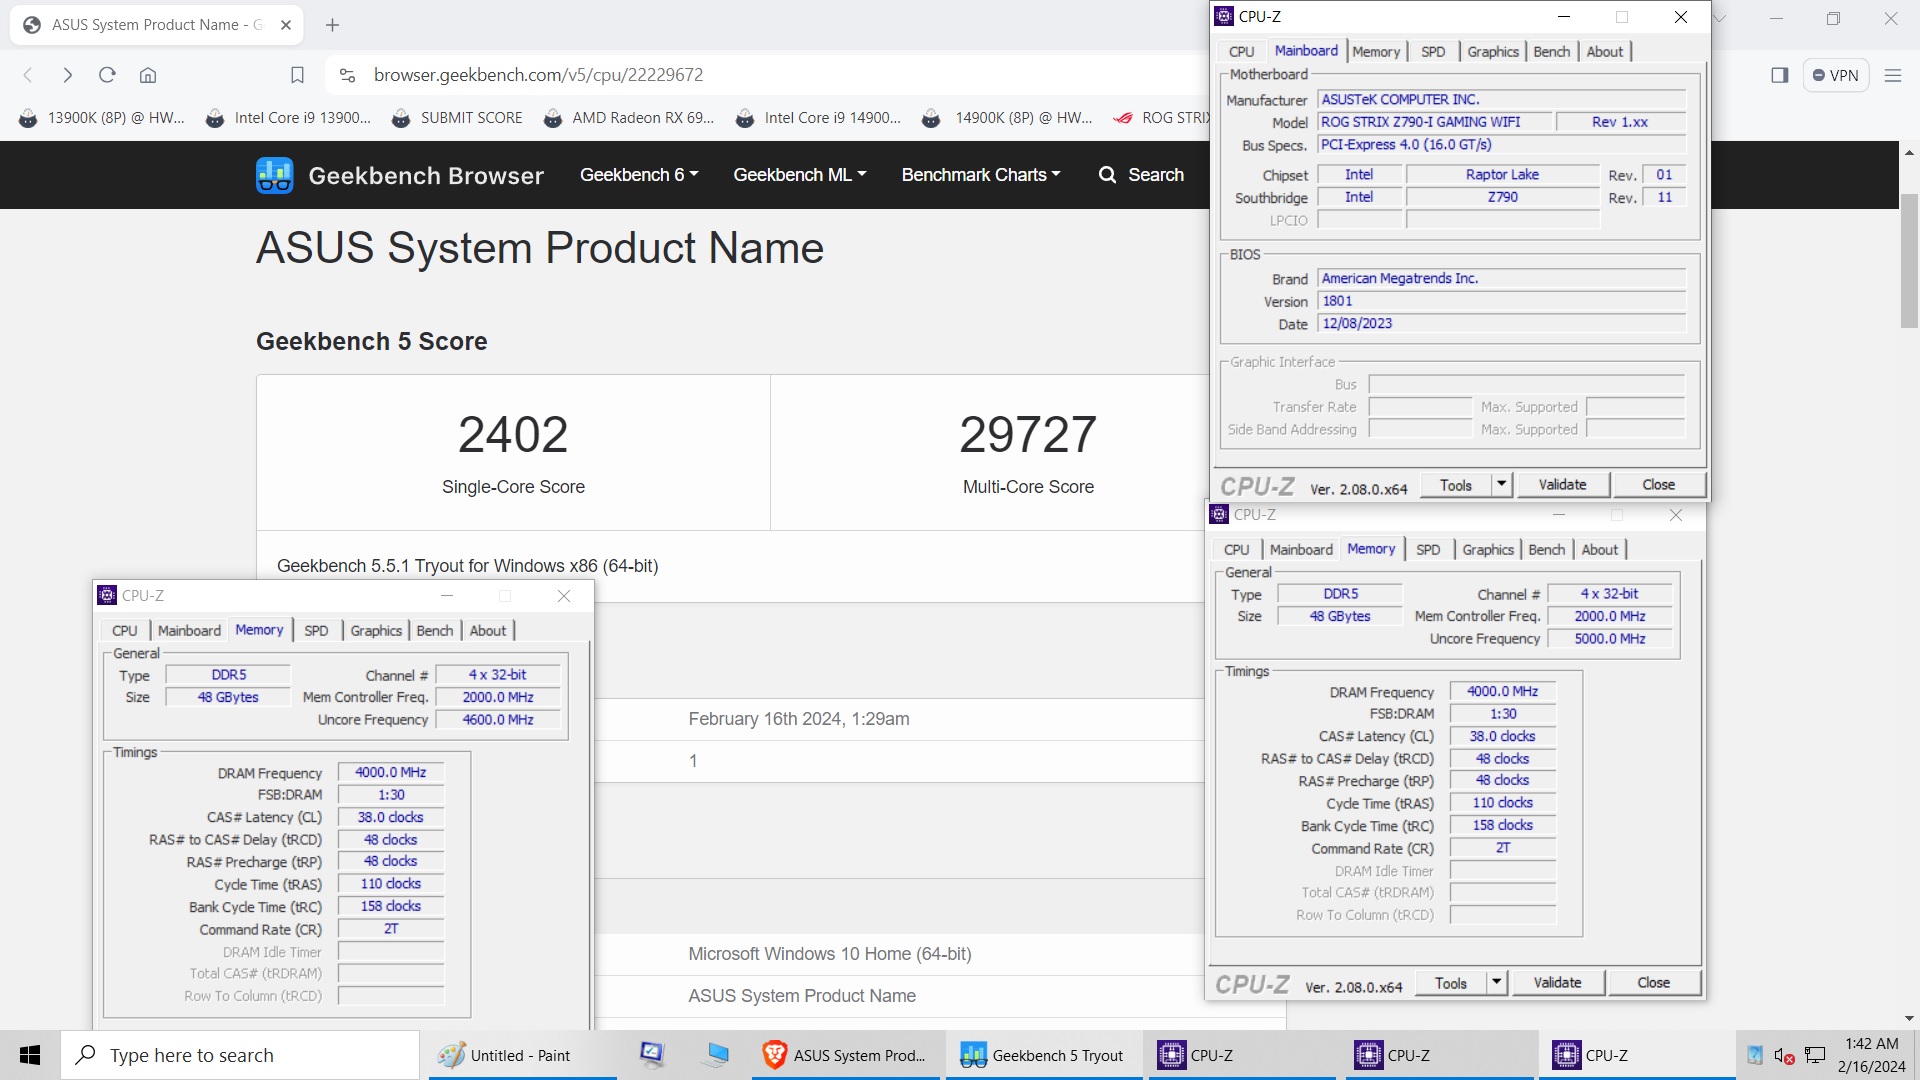Image resolution: width=1920 pixels, height=1080 pixels.
Task: Expand the Geekbench 6 dropdown menu
Action: coord(639,175)
